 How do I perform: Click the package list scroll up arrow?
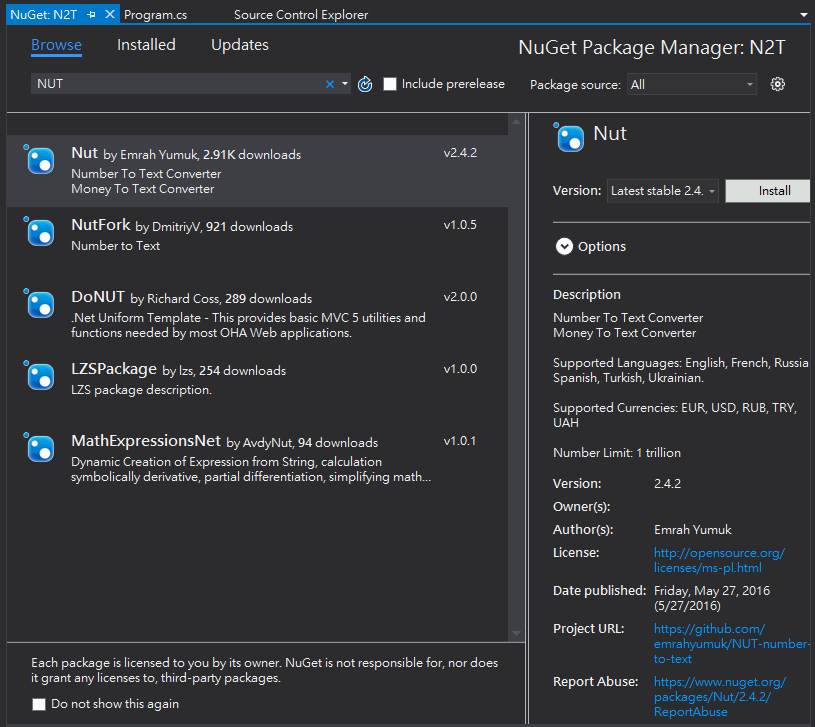(x=516, y=122)
